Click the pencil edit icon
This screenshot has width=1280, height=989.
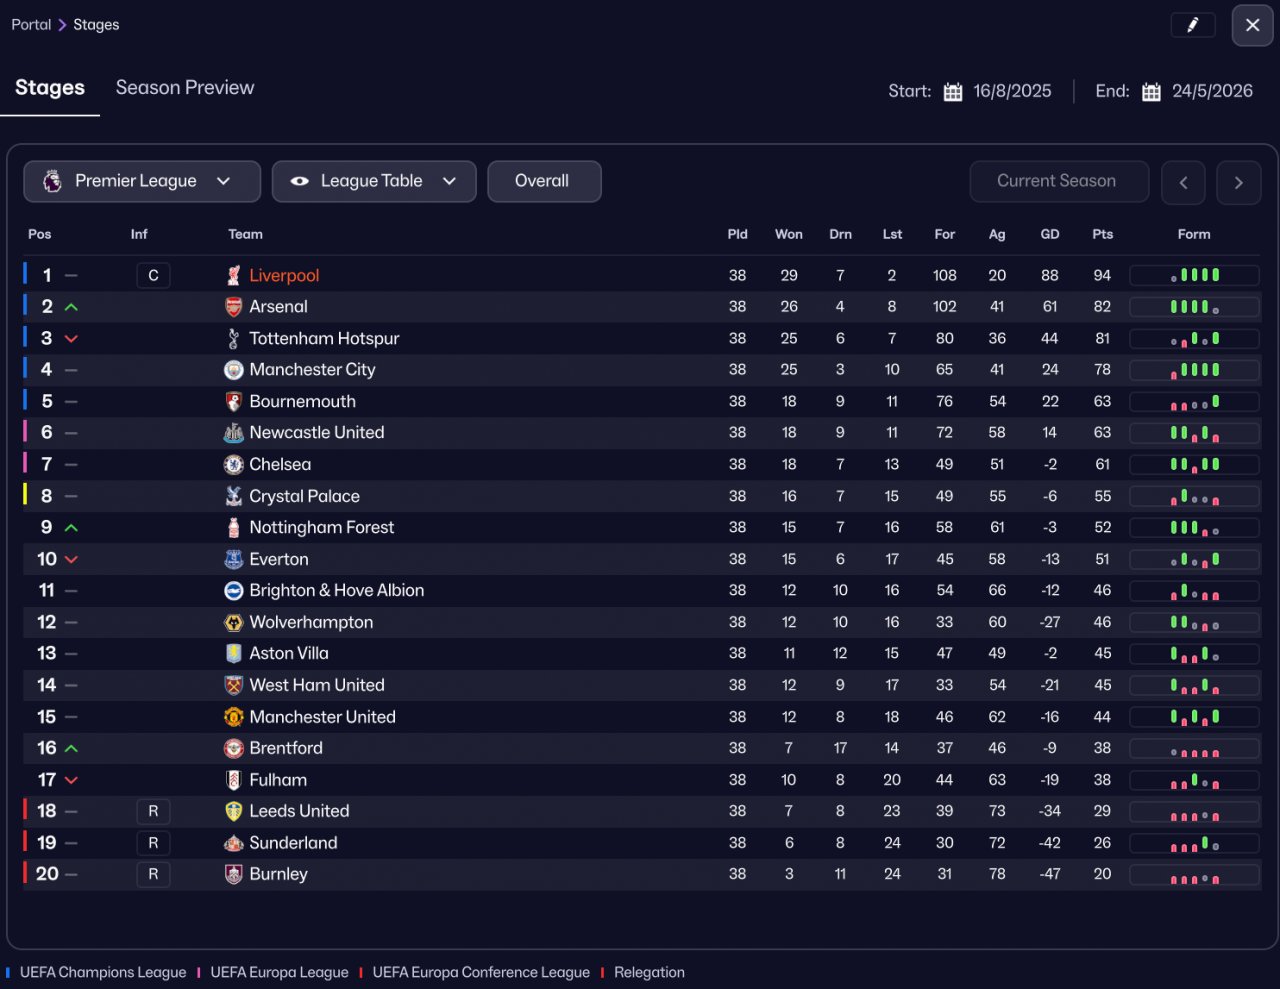pos(1192,25)
